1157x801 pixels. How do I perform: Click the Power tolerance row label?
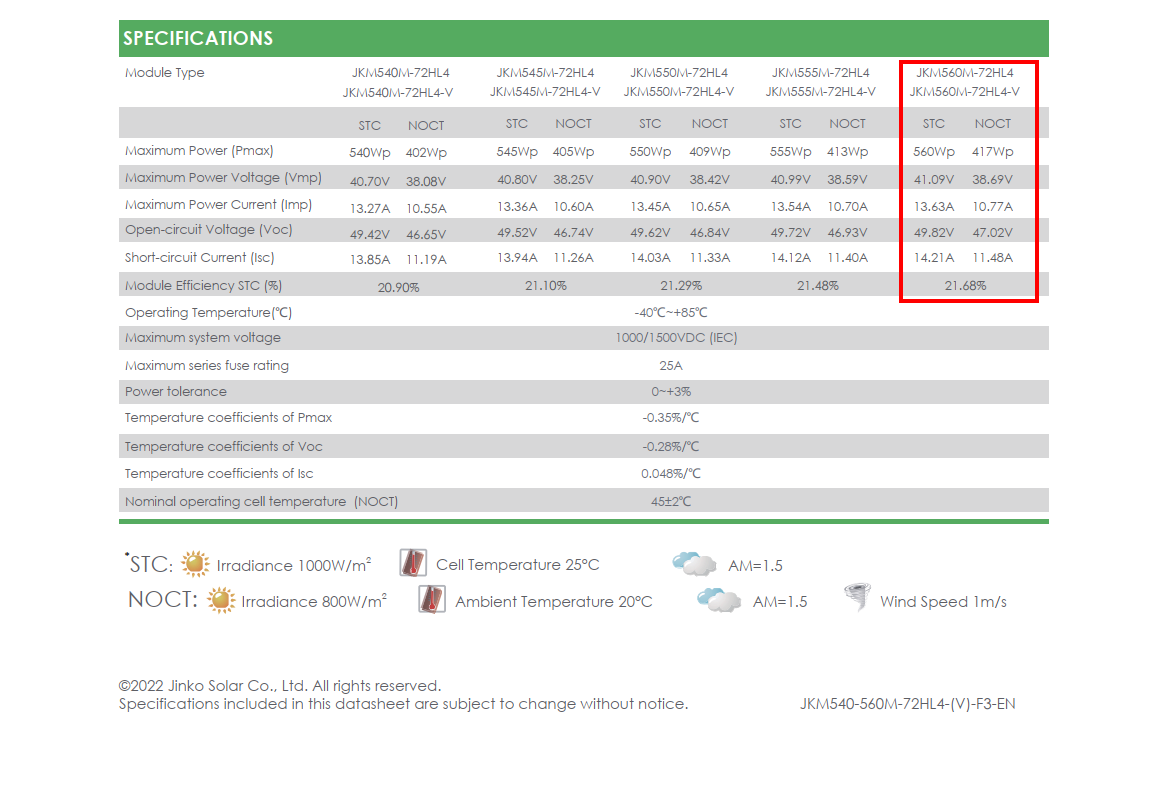tap(176, 392)
